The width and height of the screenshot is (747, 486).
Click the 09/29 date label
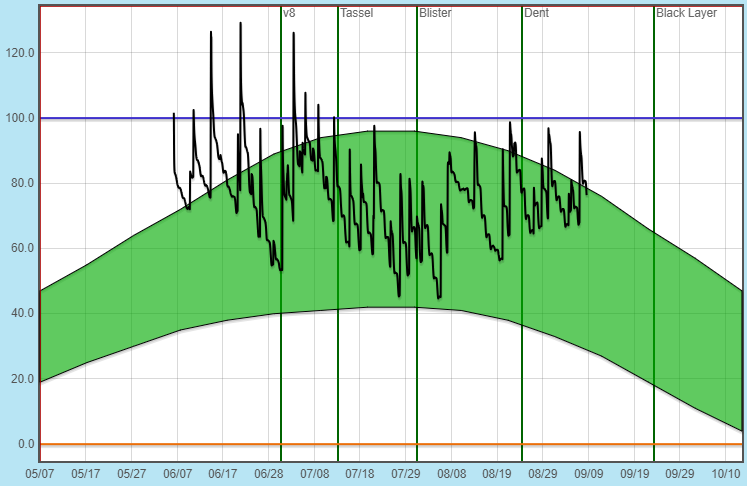[x=680, y=474]
